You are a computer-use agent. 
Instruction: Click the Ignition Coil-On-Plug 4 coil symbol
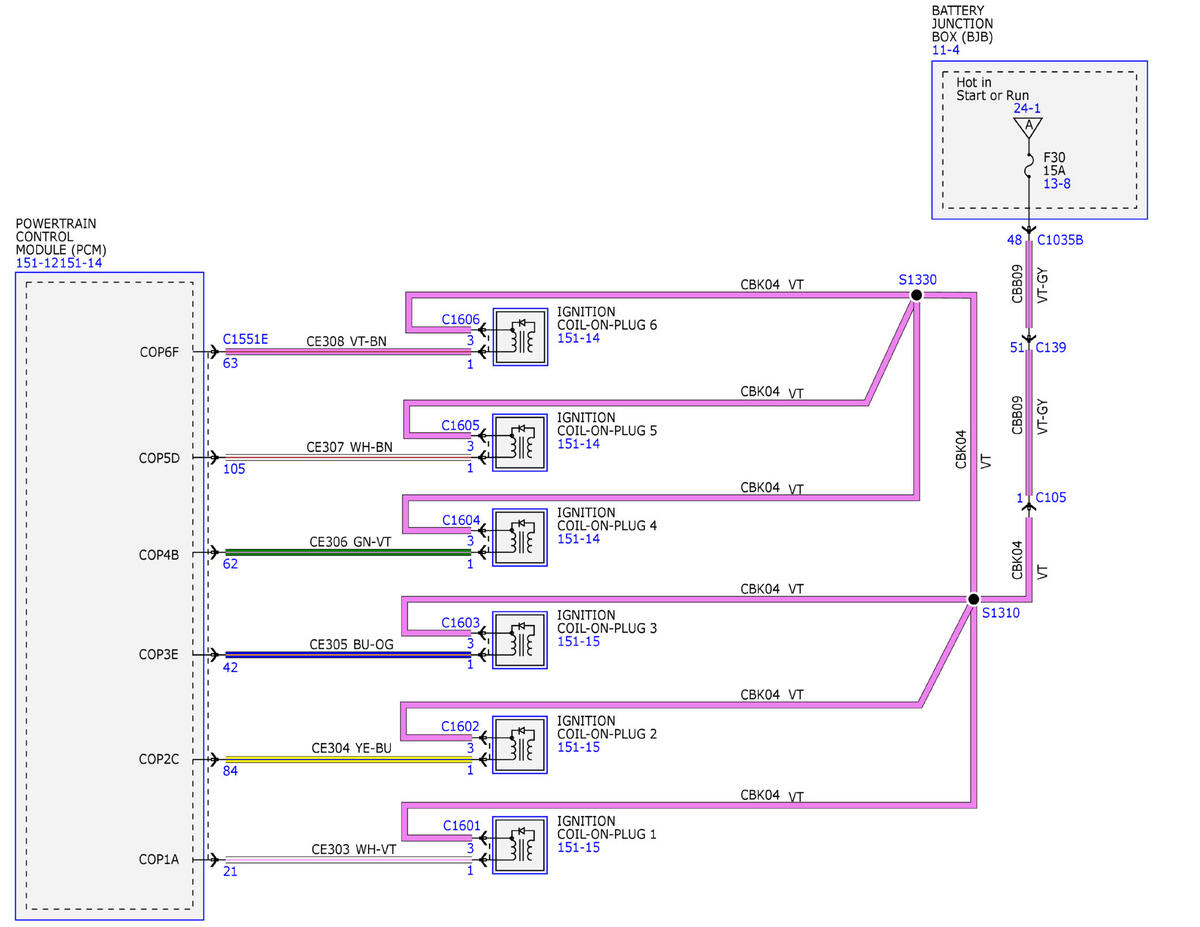(519, 538)
